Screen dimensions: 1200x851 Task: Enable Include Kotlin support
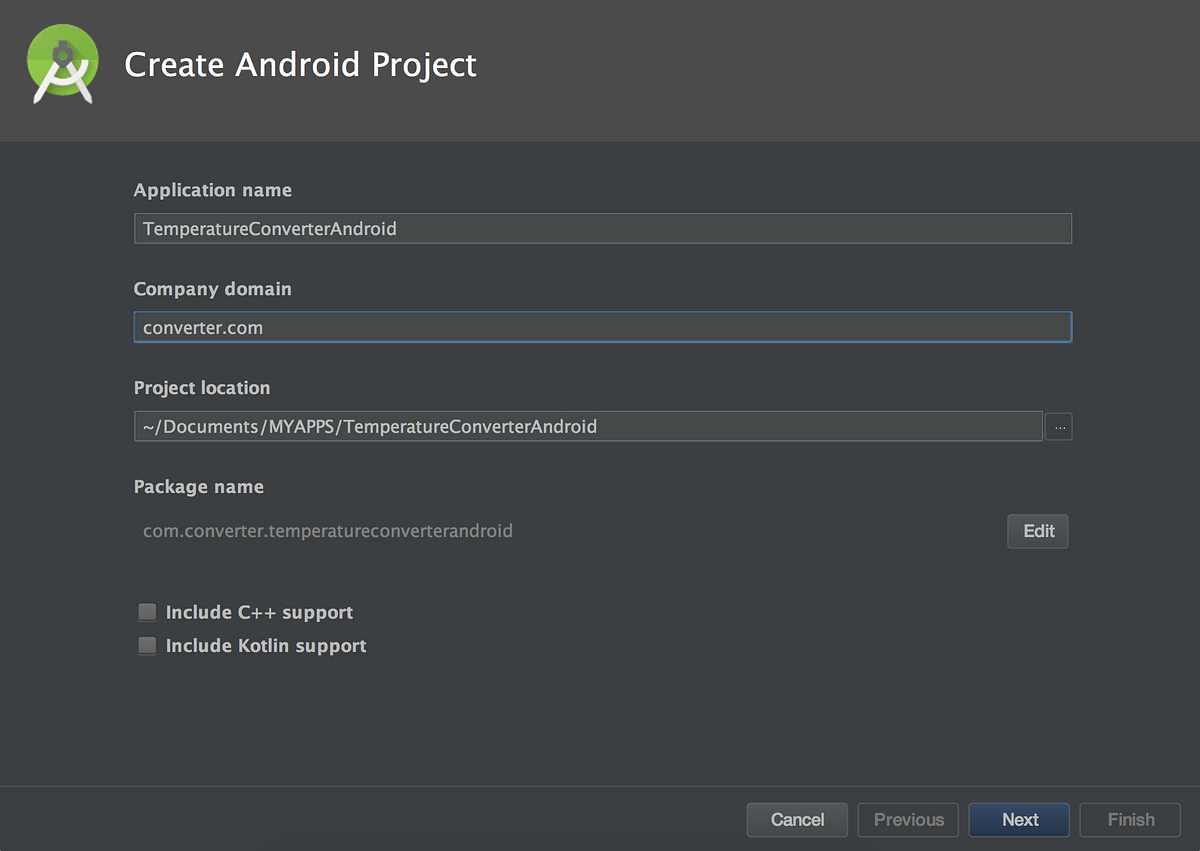click(x=147, y=645)
